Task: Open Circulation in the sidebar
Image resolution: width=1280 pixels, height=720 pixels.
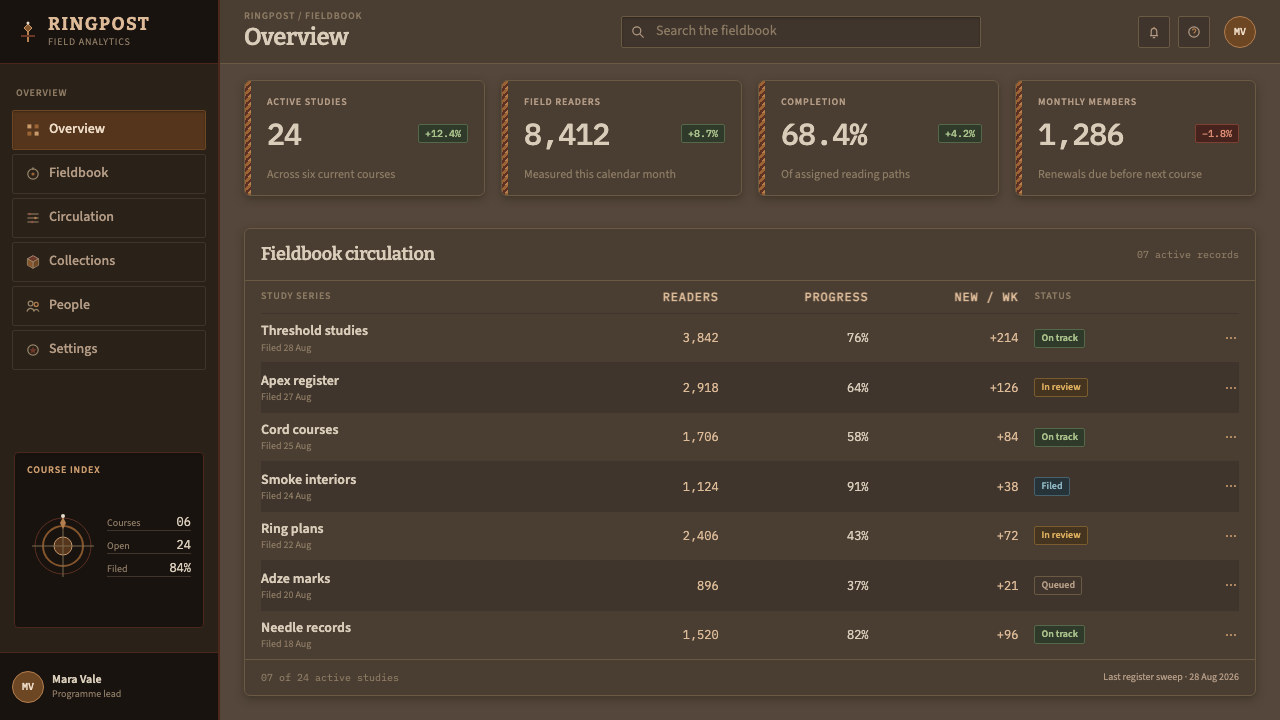Action: click(109, 218)
